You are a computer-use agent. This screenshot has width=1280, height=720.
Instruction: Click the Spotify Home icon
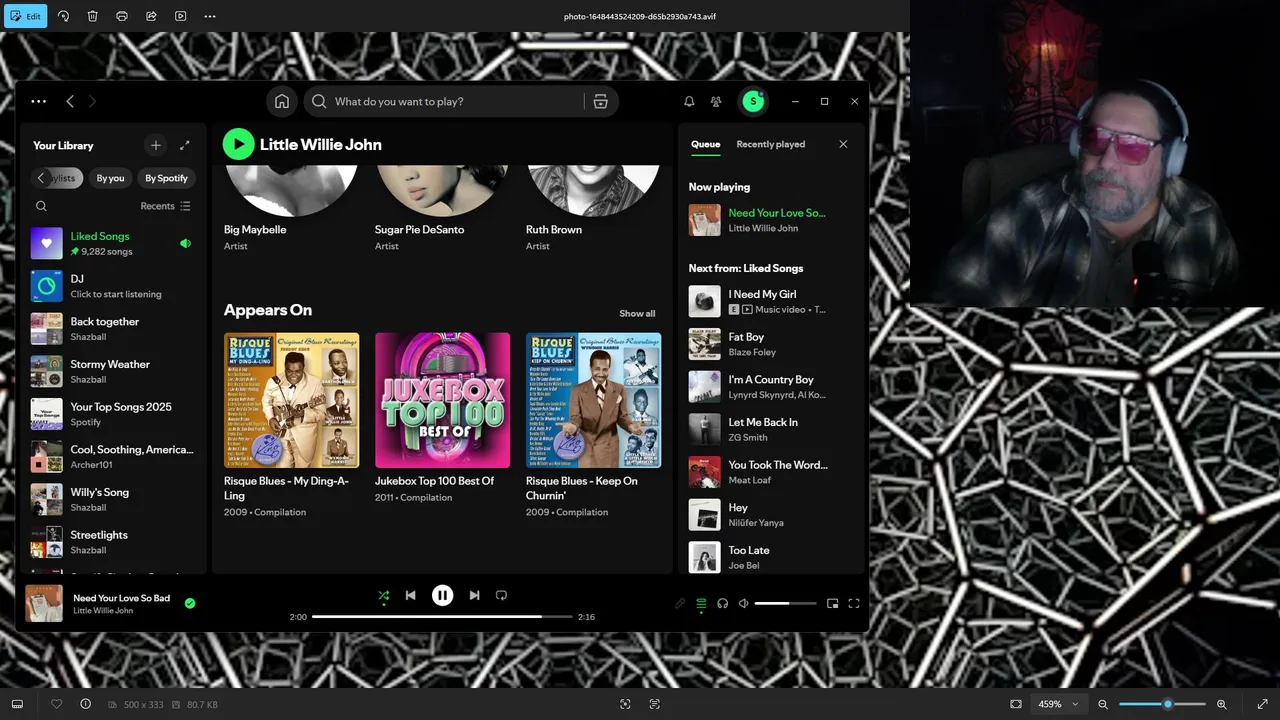[282, 101]
